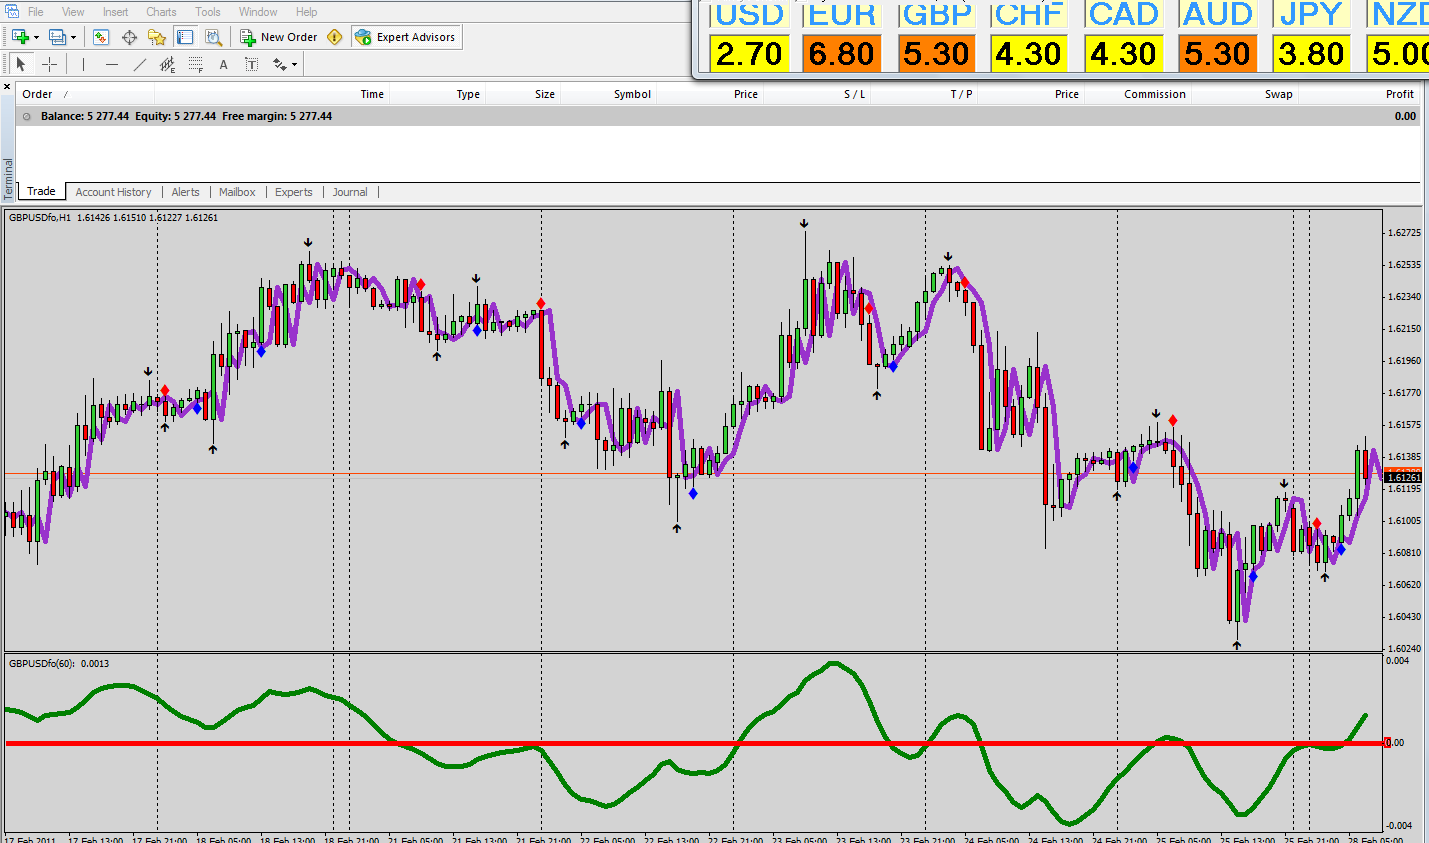This screenshot has height=843, width=1429.
Task: Click the CHF currency label
Action: (x=1029, y=15)
